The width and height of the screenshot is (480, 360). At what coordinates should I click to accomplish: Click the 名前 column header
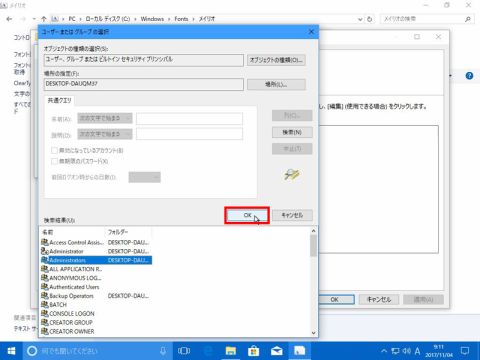72,232
